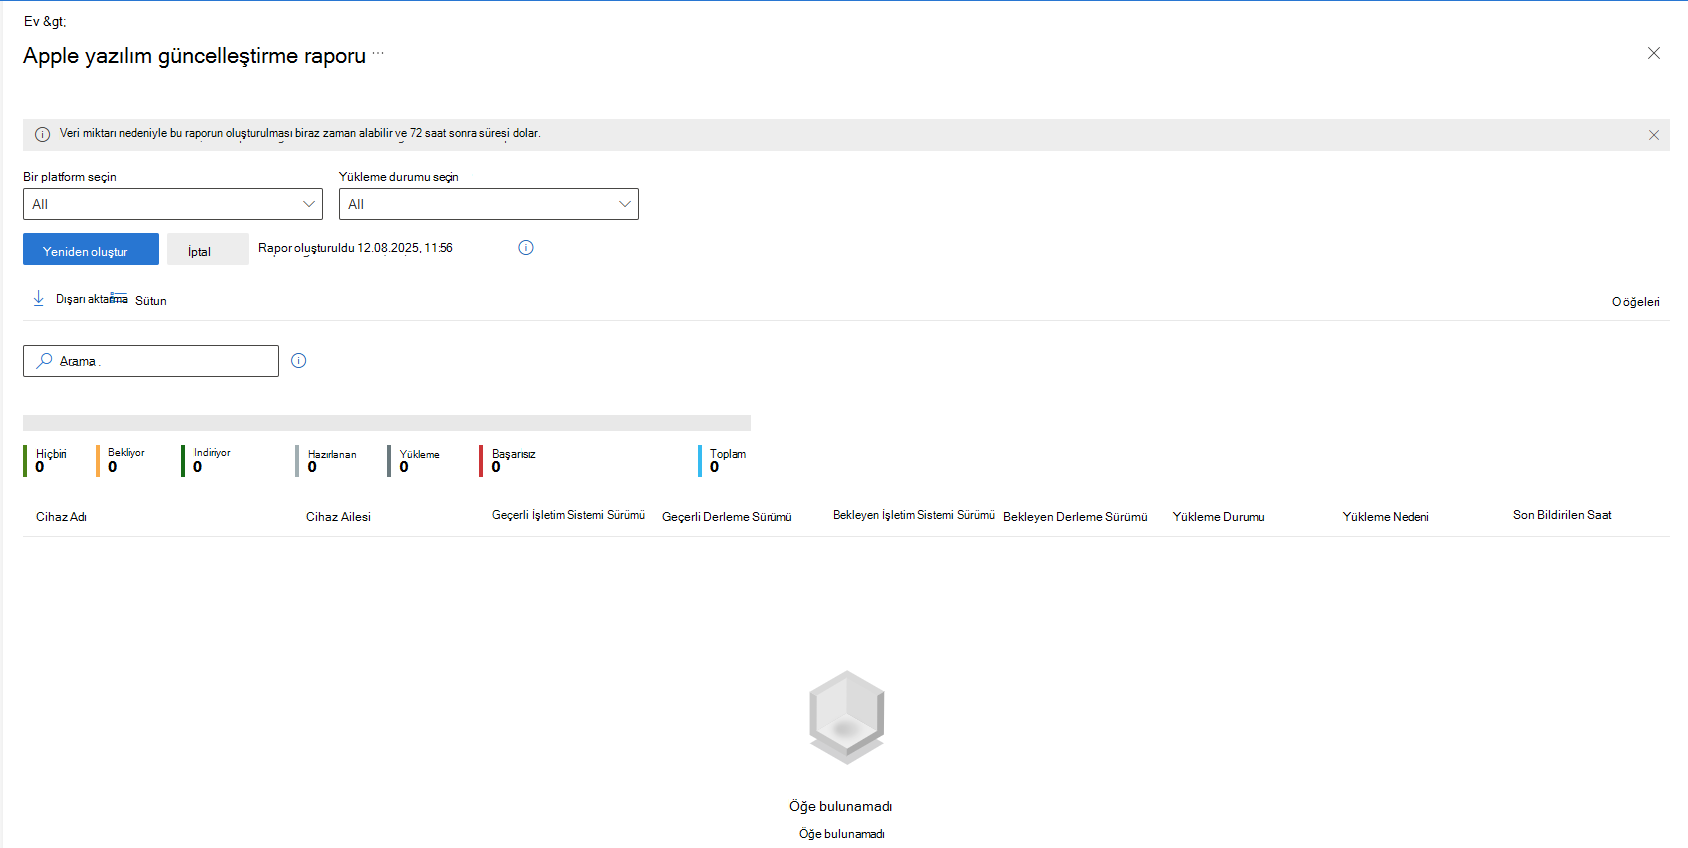
Task: Open the more options ellipsis beside the title
Action: [378, 53]
